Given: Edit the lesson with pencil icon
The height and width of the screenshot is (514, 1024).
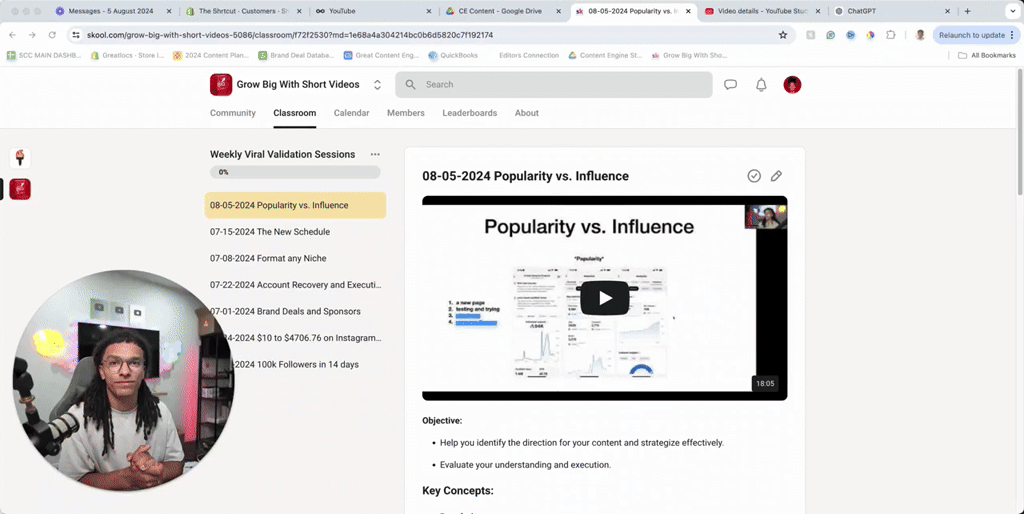Looking at the screenshot, I should pyautogui.click(x=776, y=176).
